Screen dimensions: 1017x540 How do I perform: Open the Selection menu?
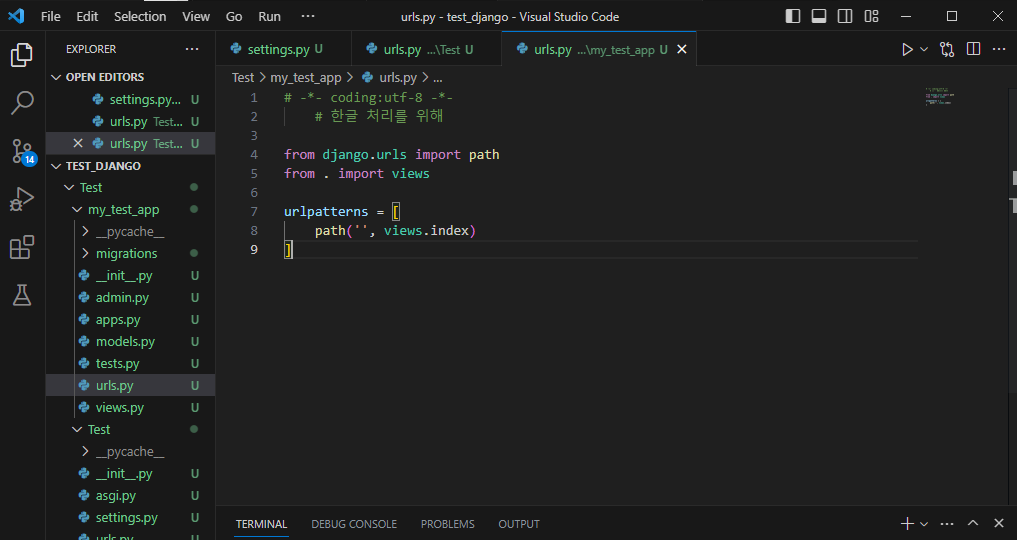[x=140, y=16]
